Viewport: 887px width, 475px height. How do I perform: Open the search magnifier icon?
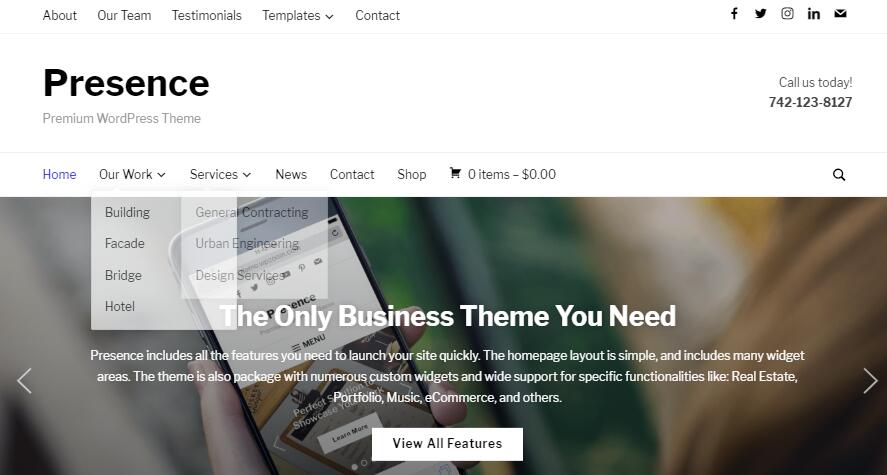pyautogui.click(x=839, y=175)
